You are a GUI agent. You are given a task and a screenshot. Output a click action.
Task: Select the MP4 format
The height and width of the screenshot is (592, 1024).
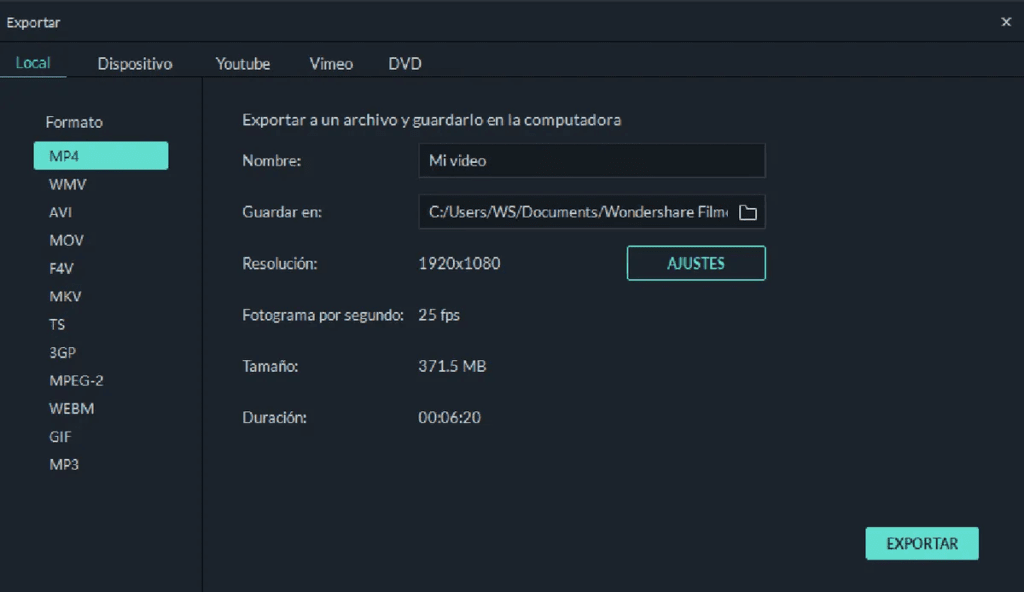point(101,156)
